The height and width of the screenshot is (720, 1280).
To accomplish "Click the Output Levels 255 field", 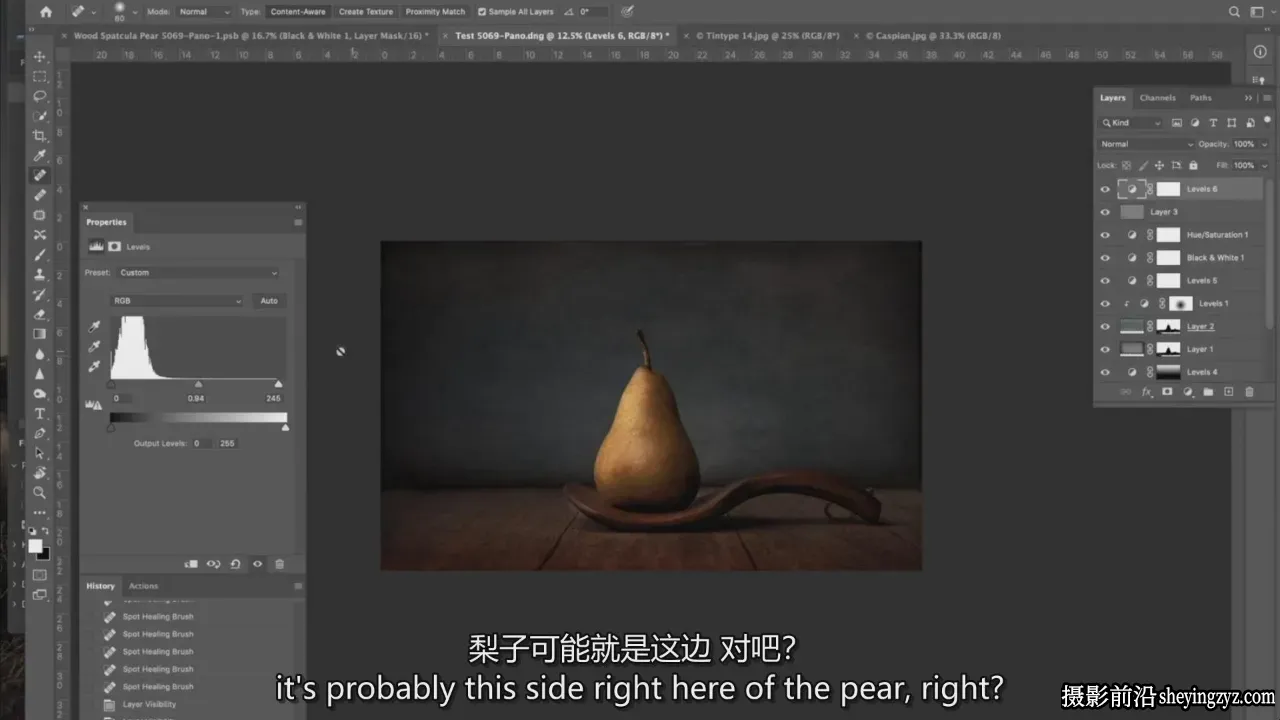I will [228, 443].
